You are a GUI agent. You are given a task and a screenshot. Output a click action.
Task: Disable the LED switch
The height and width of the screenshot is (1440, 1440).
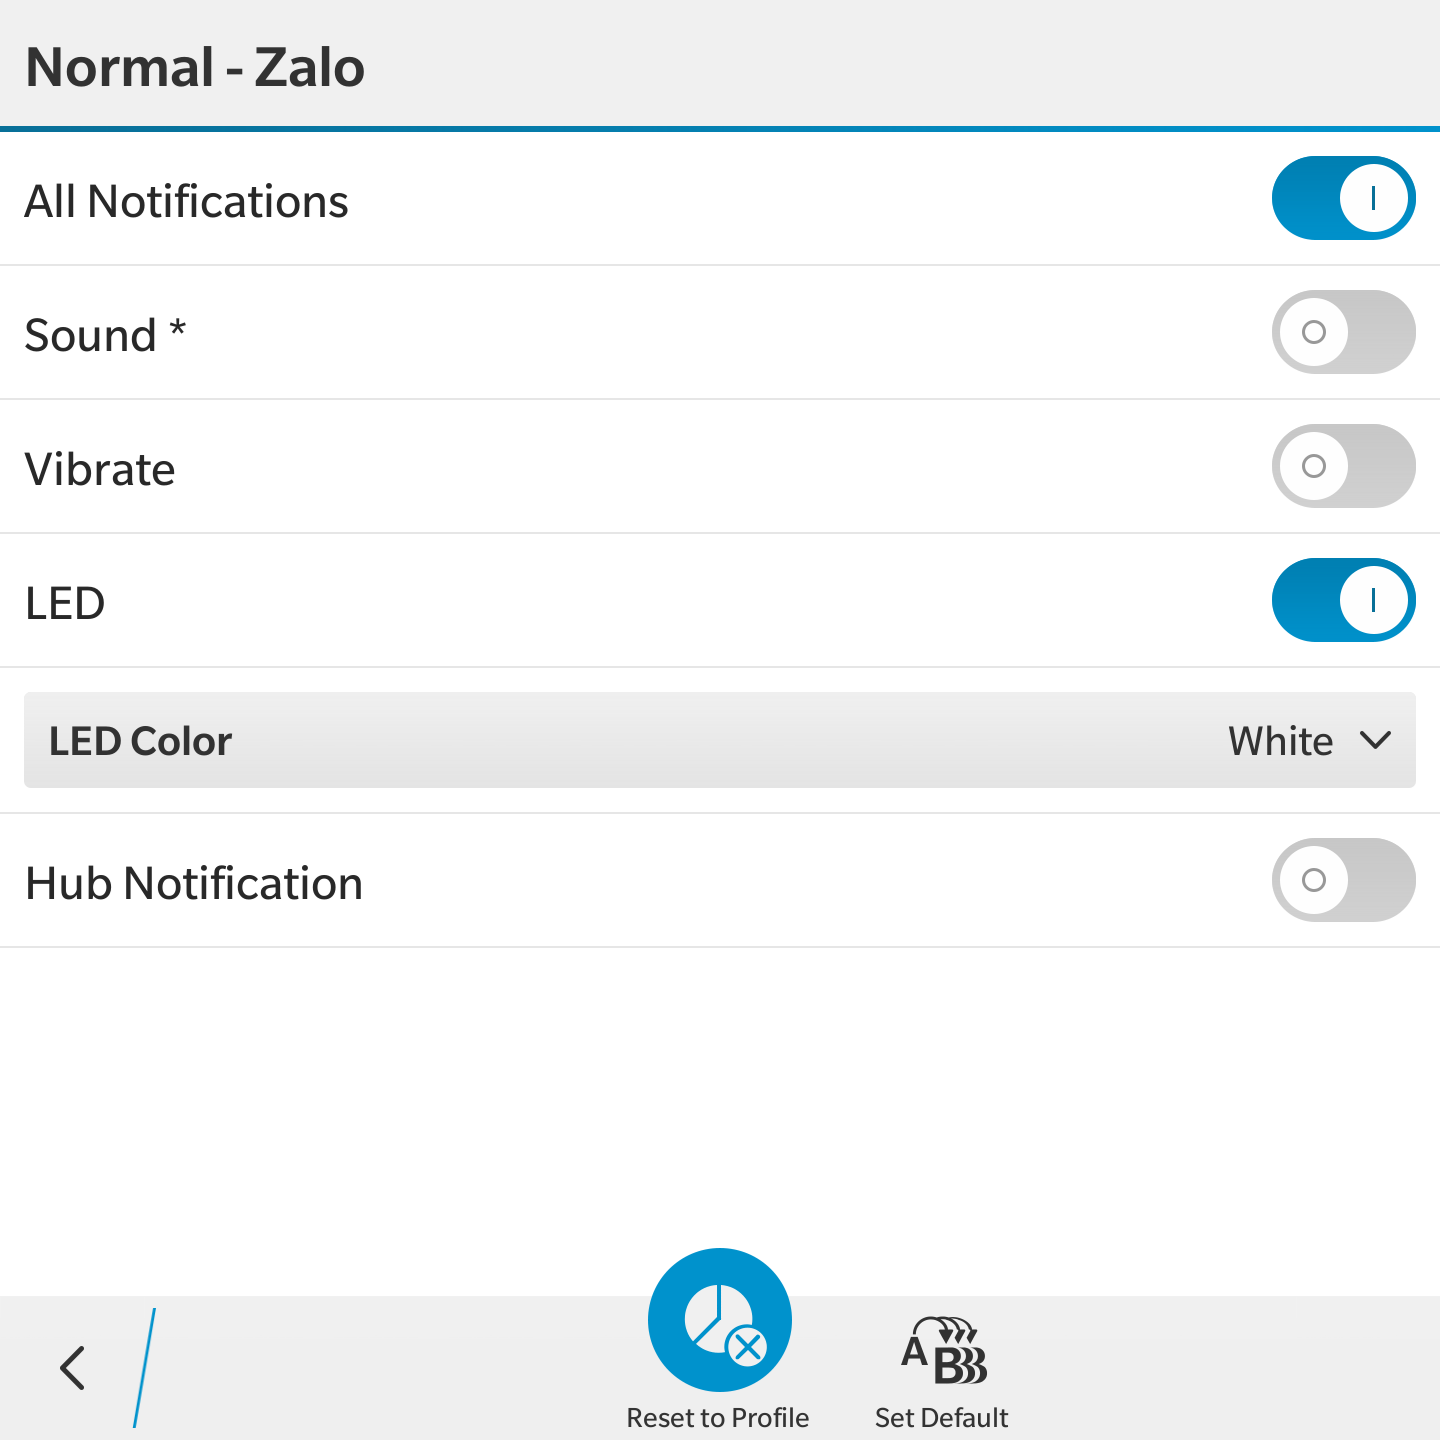click(1343, 600)
